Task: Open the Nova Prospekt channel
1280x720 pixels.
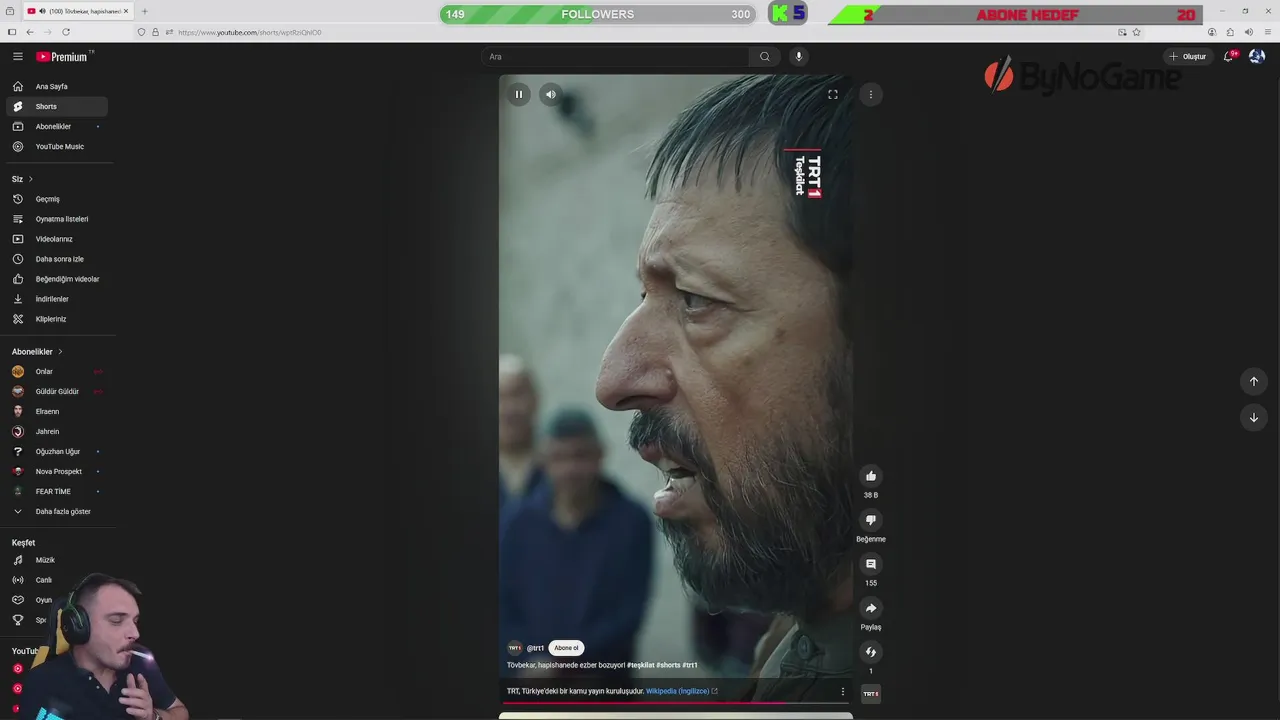Action: 57,472
